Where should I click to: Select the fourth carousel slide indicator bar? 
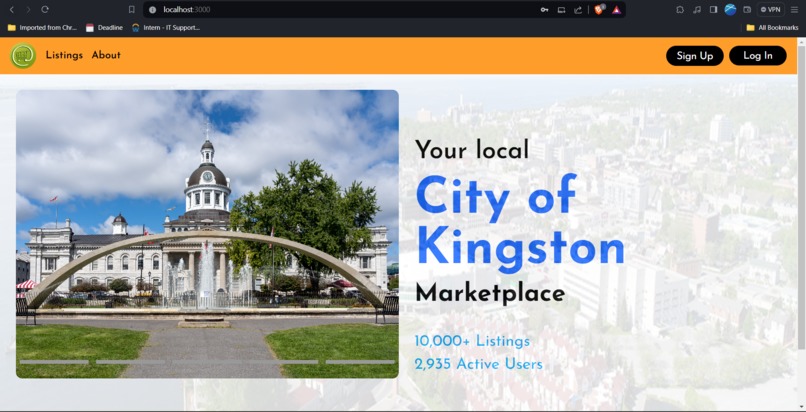[284, 362]
